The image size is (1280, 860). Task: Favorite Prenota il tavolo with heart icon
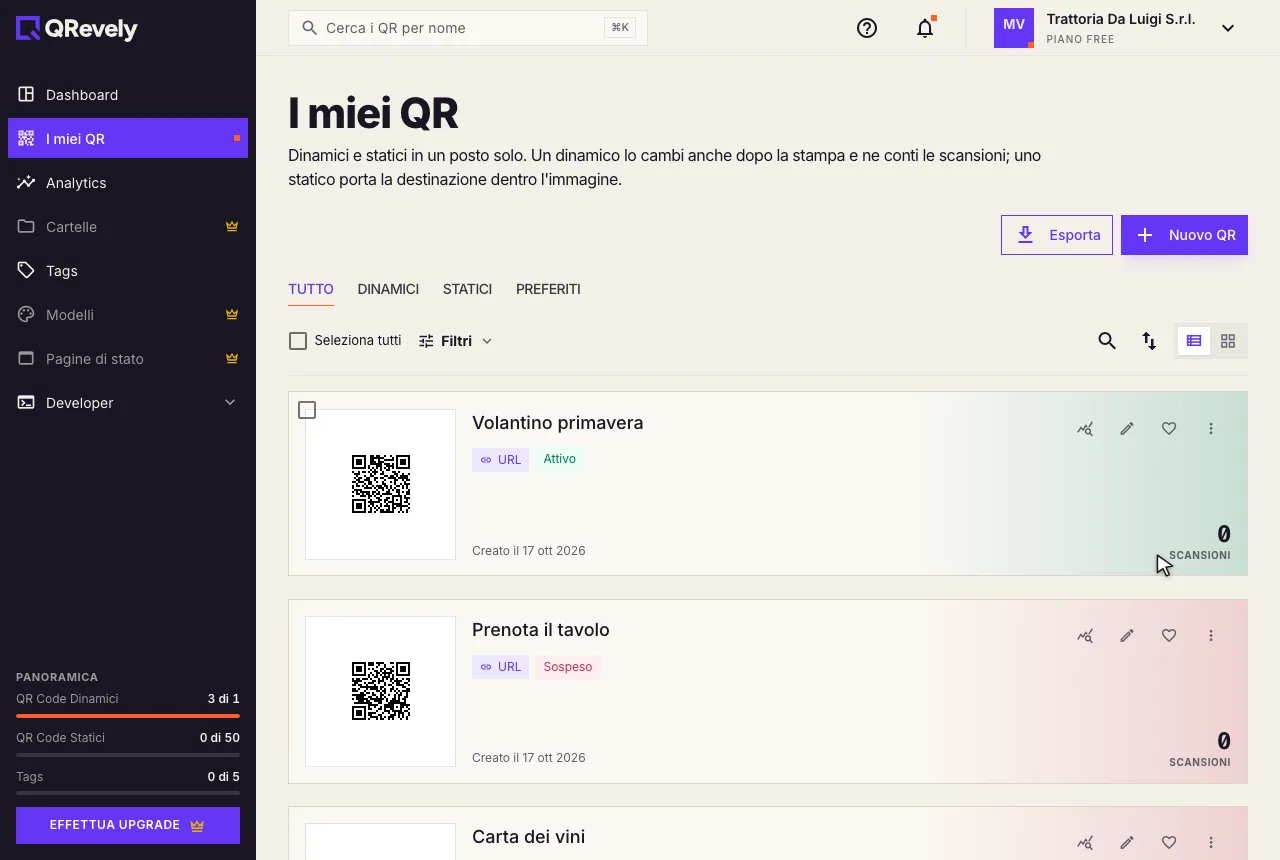coord(1169,636)
